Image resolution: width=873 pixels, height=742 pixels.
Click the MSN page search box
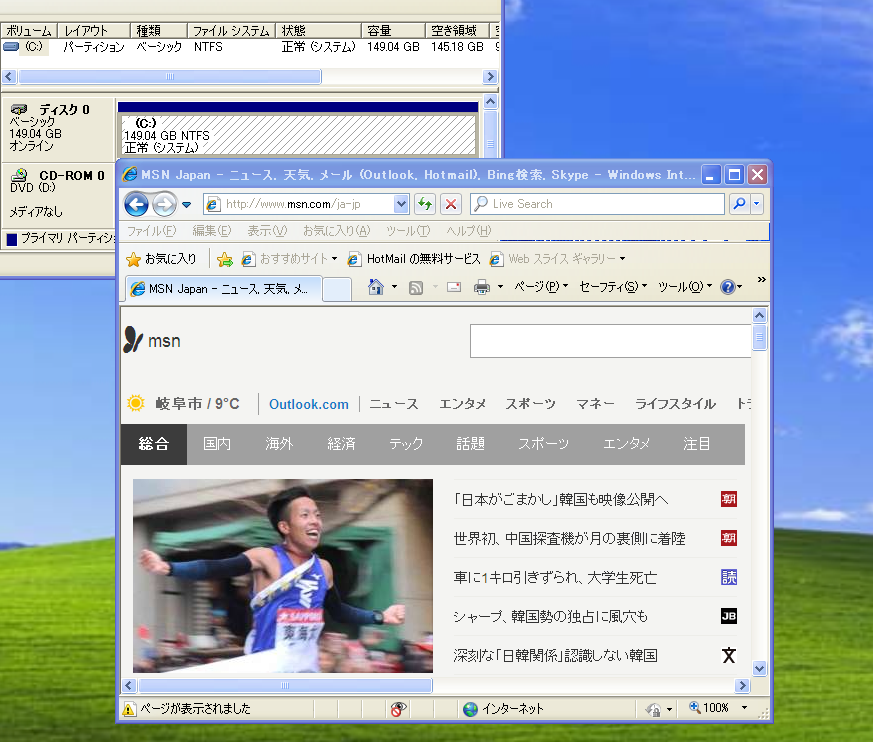(610, 341)
